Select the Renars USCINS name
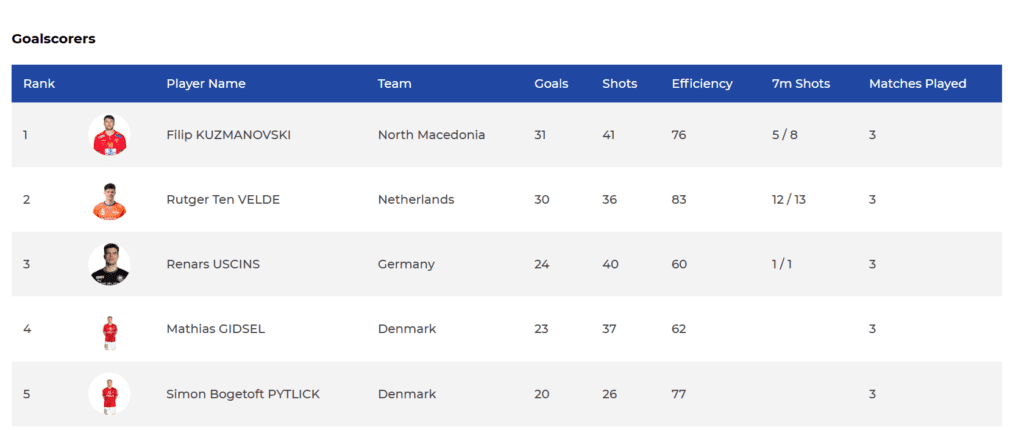The height and width of the screenshot is (430, 1024). point(213,265)
